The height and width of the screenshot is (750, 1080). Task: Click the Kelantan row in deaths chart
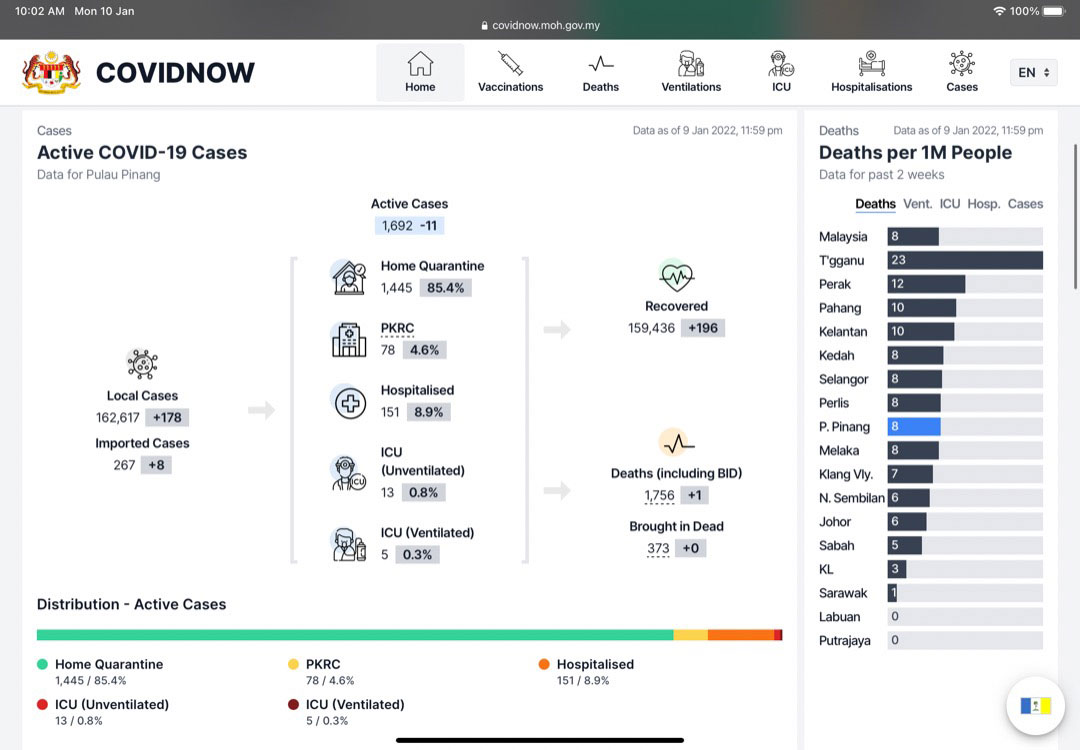931,331
